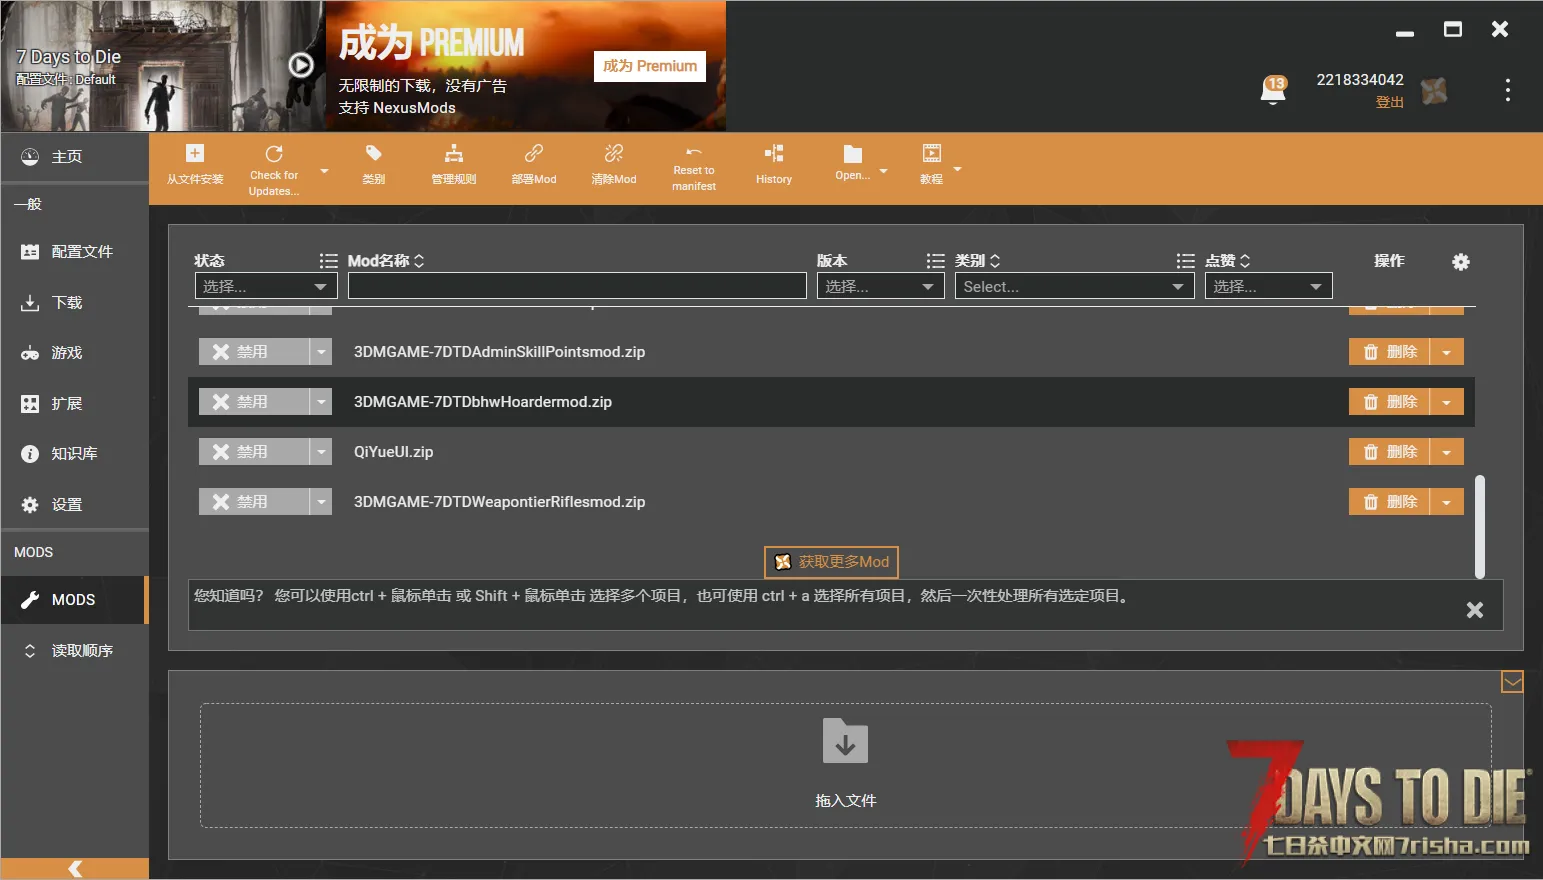Click 登出 logout link
This screenshot has height=880, width=1543.
pyautogui.click(x=1389, y=102)
